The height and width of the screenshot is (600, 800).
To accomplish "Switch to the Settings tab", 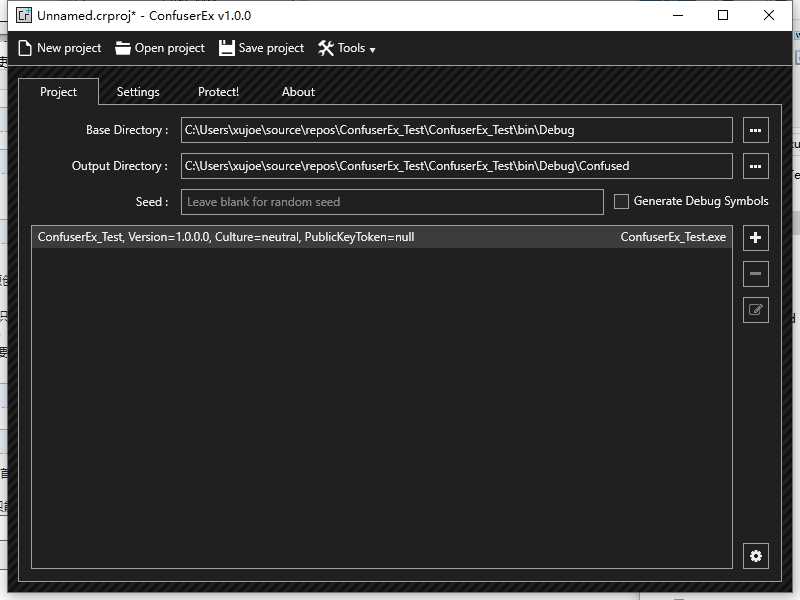I will [x=138, y=92].
